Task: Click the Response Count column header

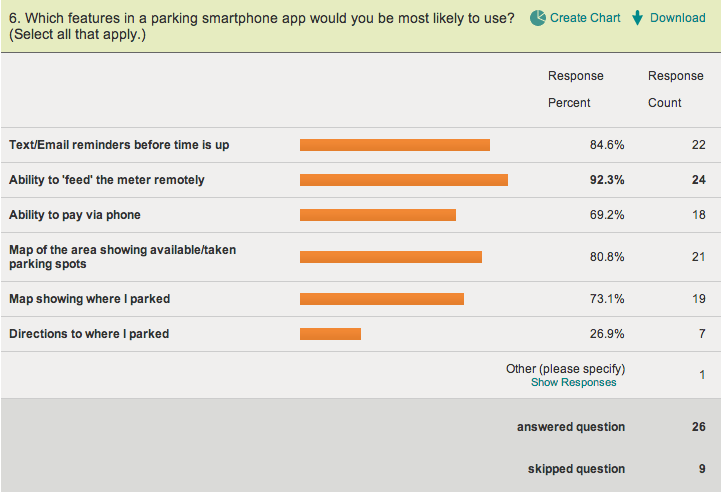Action: (675, 89)
